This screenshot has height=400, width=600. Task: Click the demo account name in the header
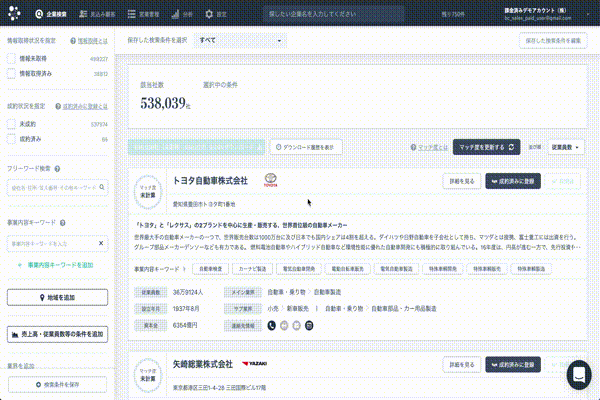pyautogui.click(x=535, y=10)
